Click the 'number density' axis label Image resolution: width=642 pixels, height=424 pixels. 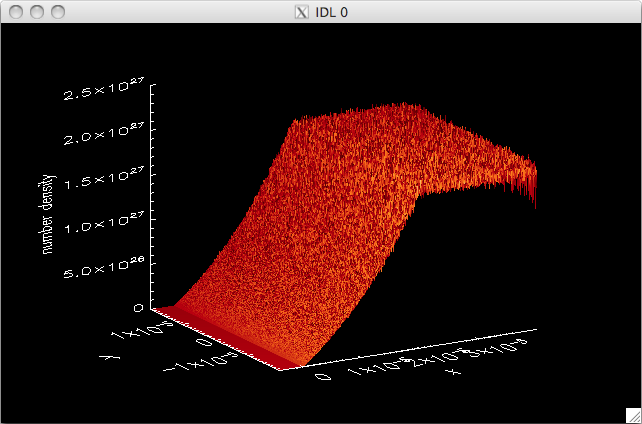(x=48, y=214)
